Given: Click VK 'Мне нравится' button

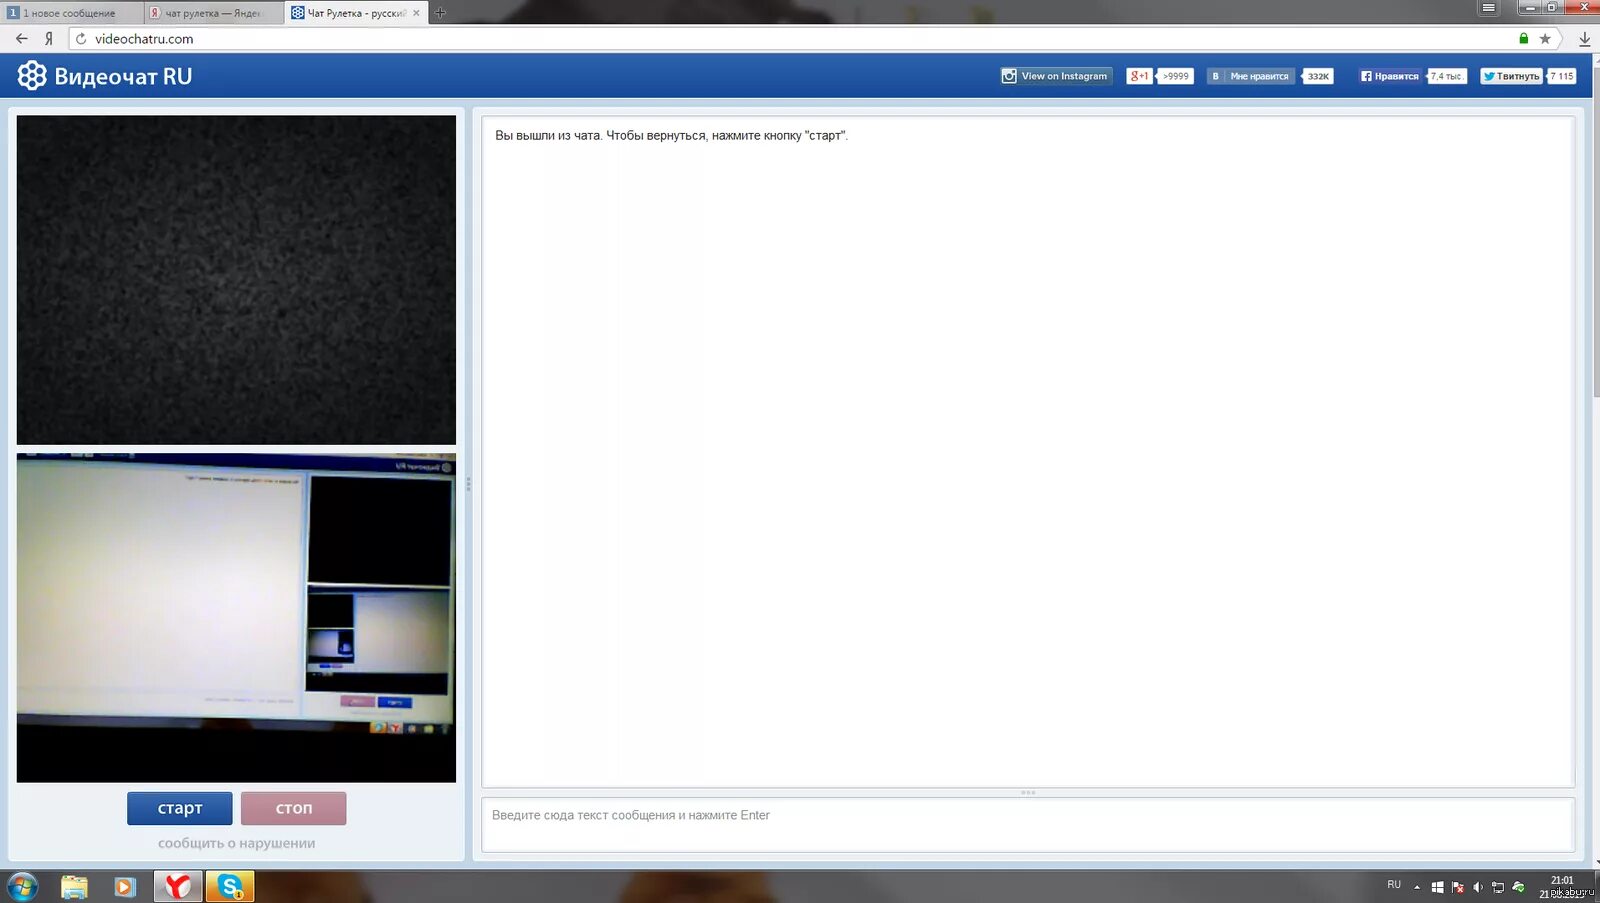Looking at the screenshot, I should (1251, 76).
